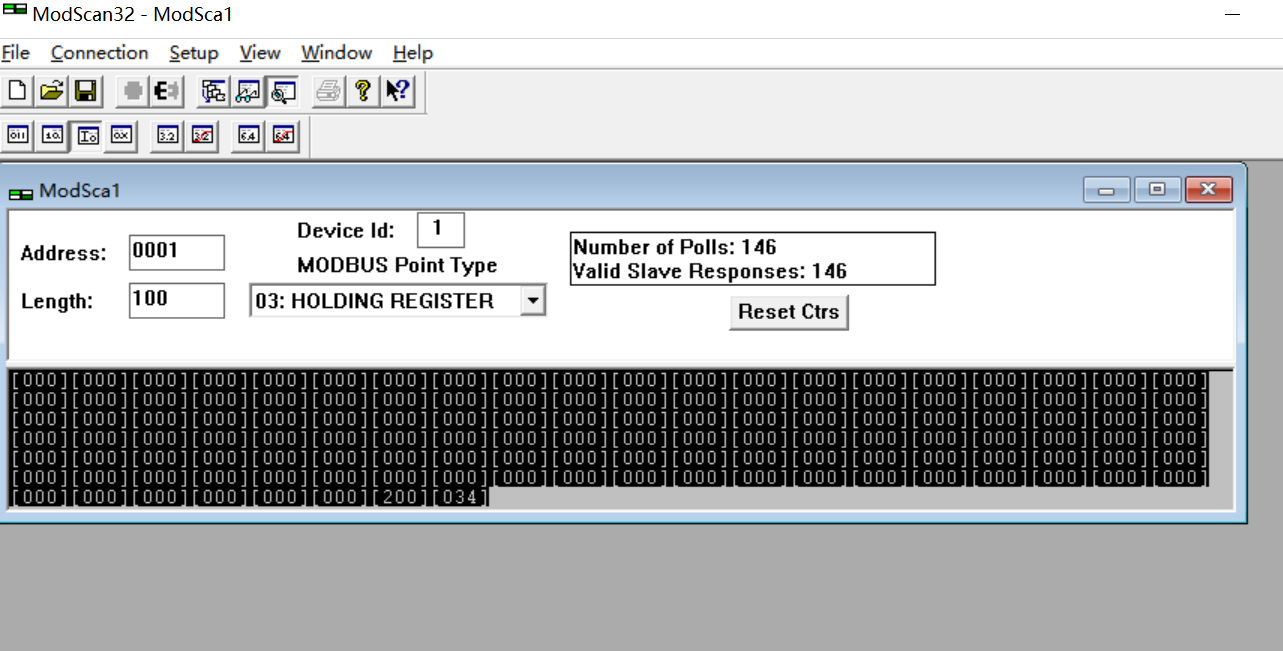Click the Valid Slave Responses: 146 text
Viewport: 1283px width, 651px height.
(710, 271)
